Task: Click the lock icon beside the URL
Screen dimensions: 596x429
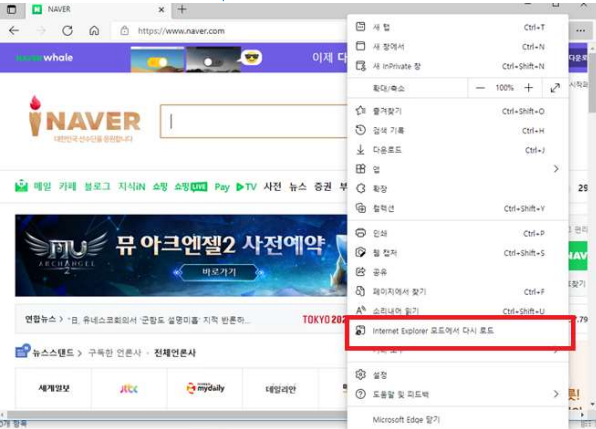Action: (x=125, y=31)
